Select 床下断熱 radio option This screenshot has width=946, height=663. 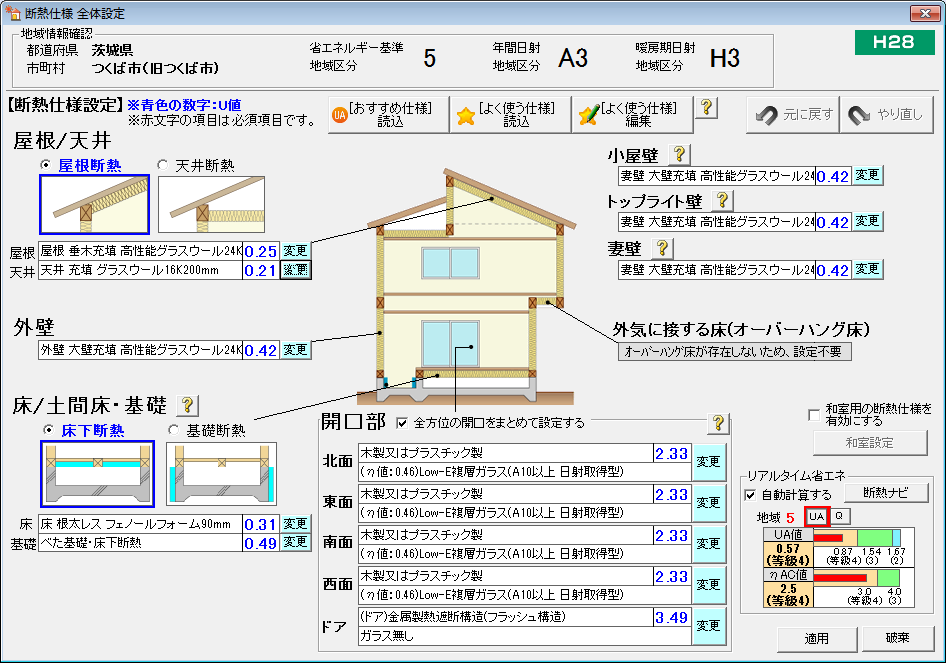(x=49, y=430)
